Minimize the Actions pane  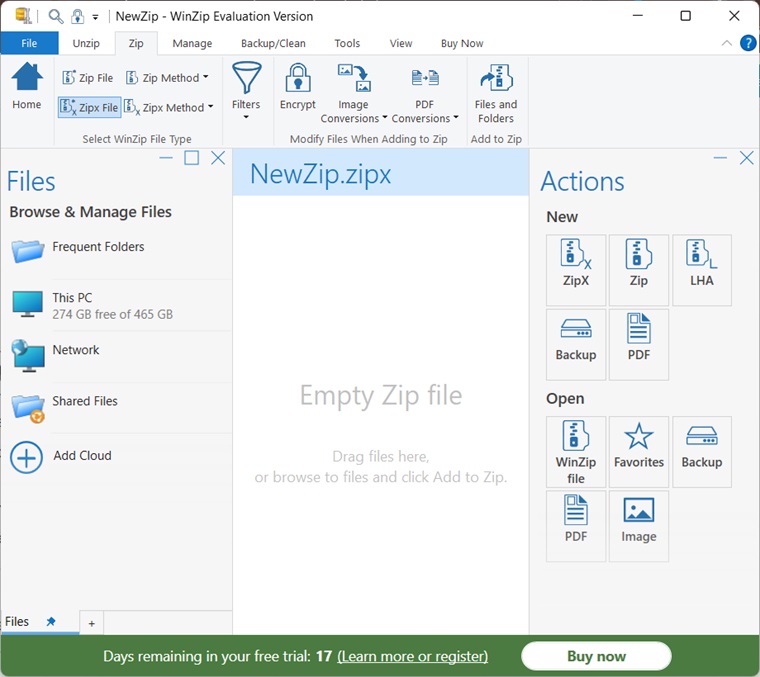[720, 158]
